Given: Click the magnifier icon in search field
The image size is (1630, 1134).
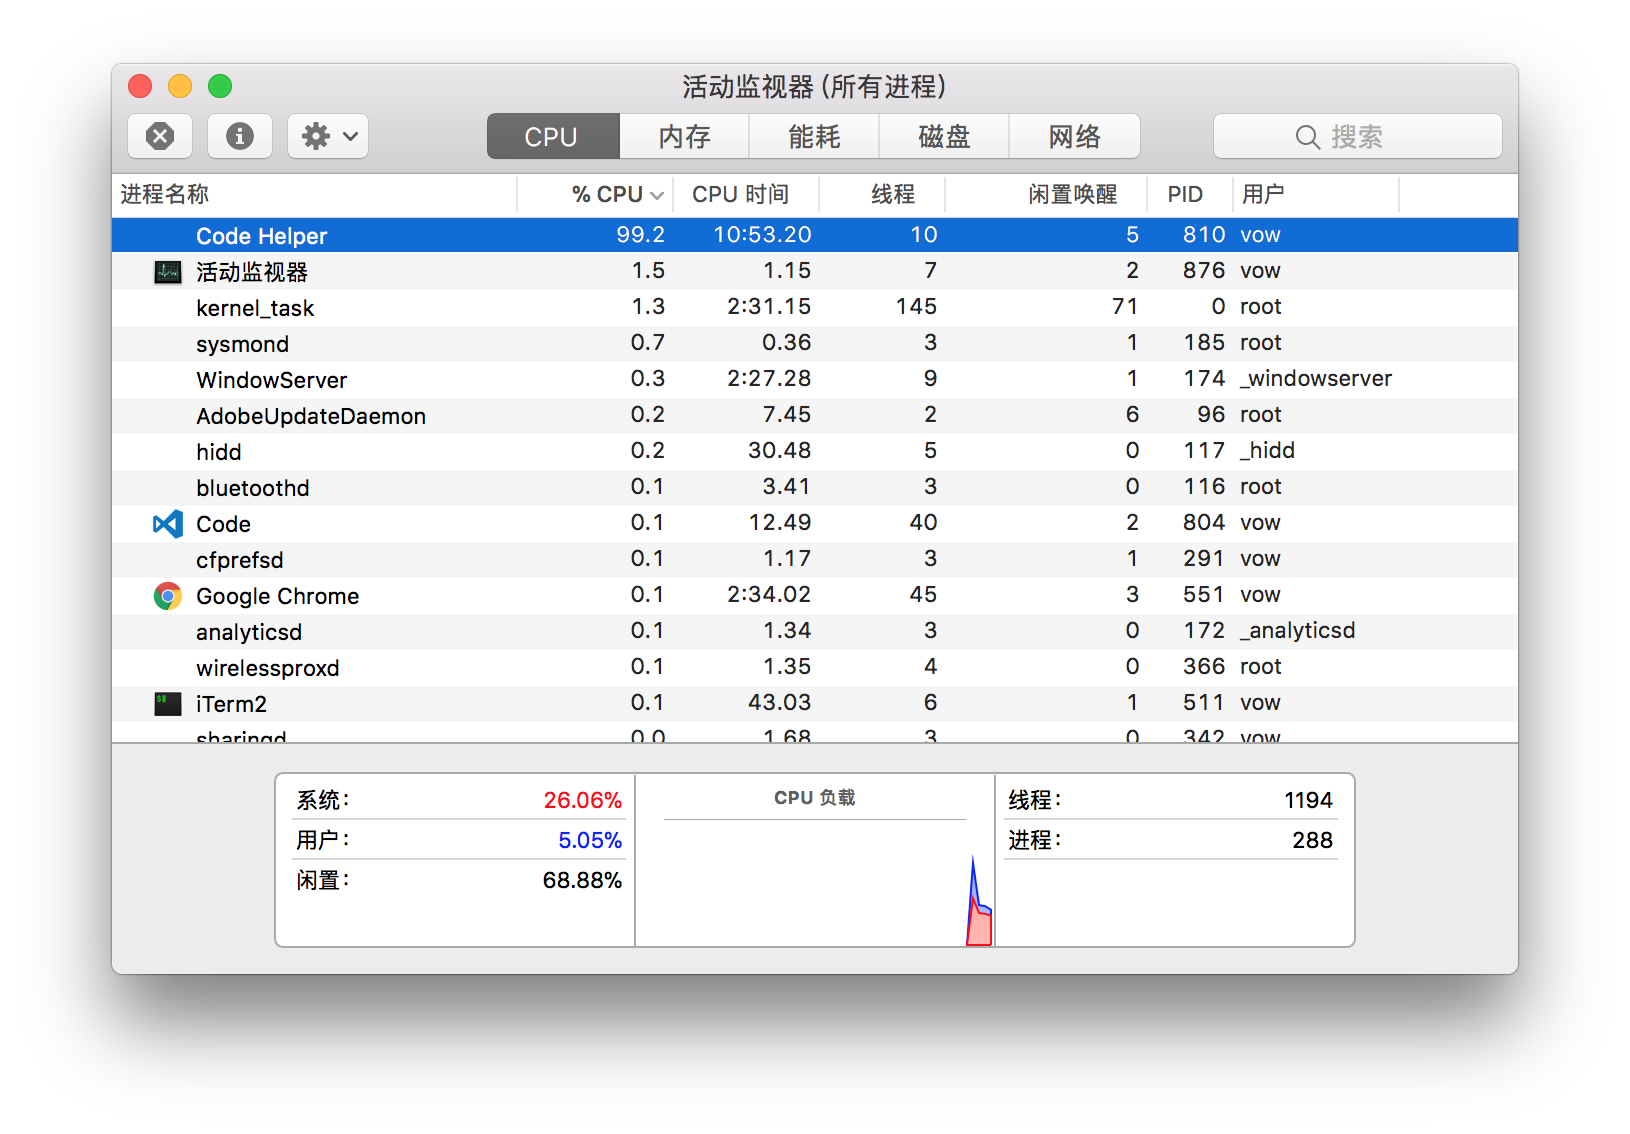Looking at the screenshot, I should (1307, 137).
